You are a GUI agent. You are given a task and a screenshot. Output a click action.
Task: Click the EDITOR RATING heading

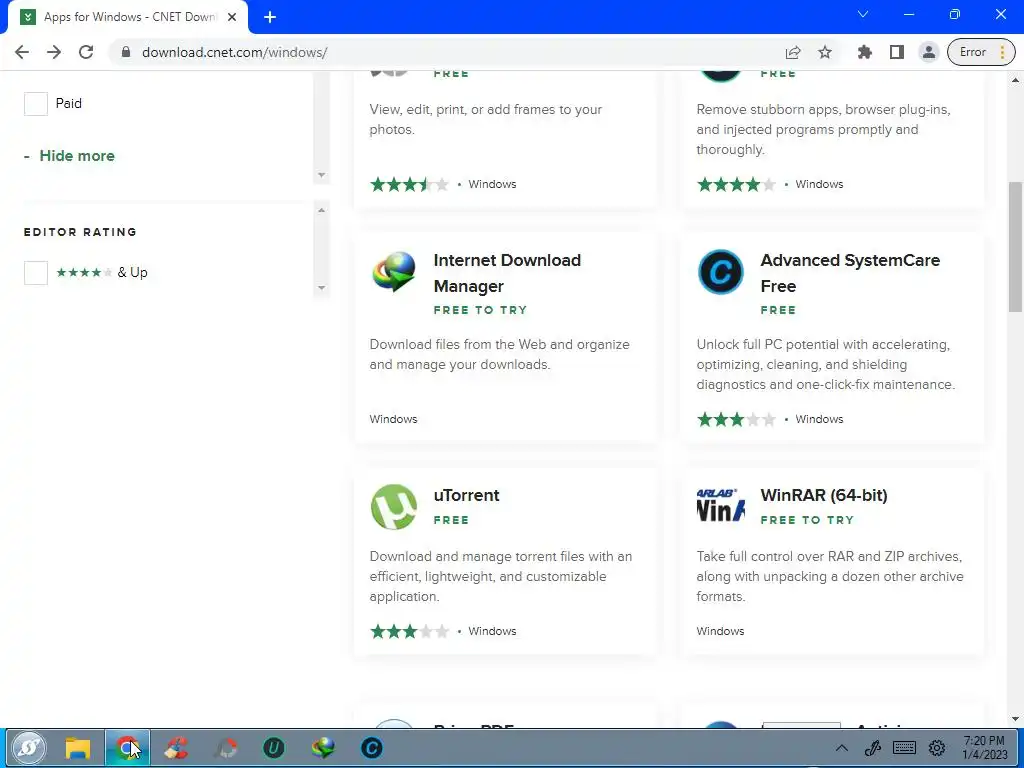(x=80, y=232)
